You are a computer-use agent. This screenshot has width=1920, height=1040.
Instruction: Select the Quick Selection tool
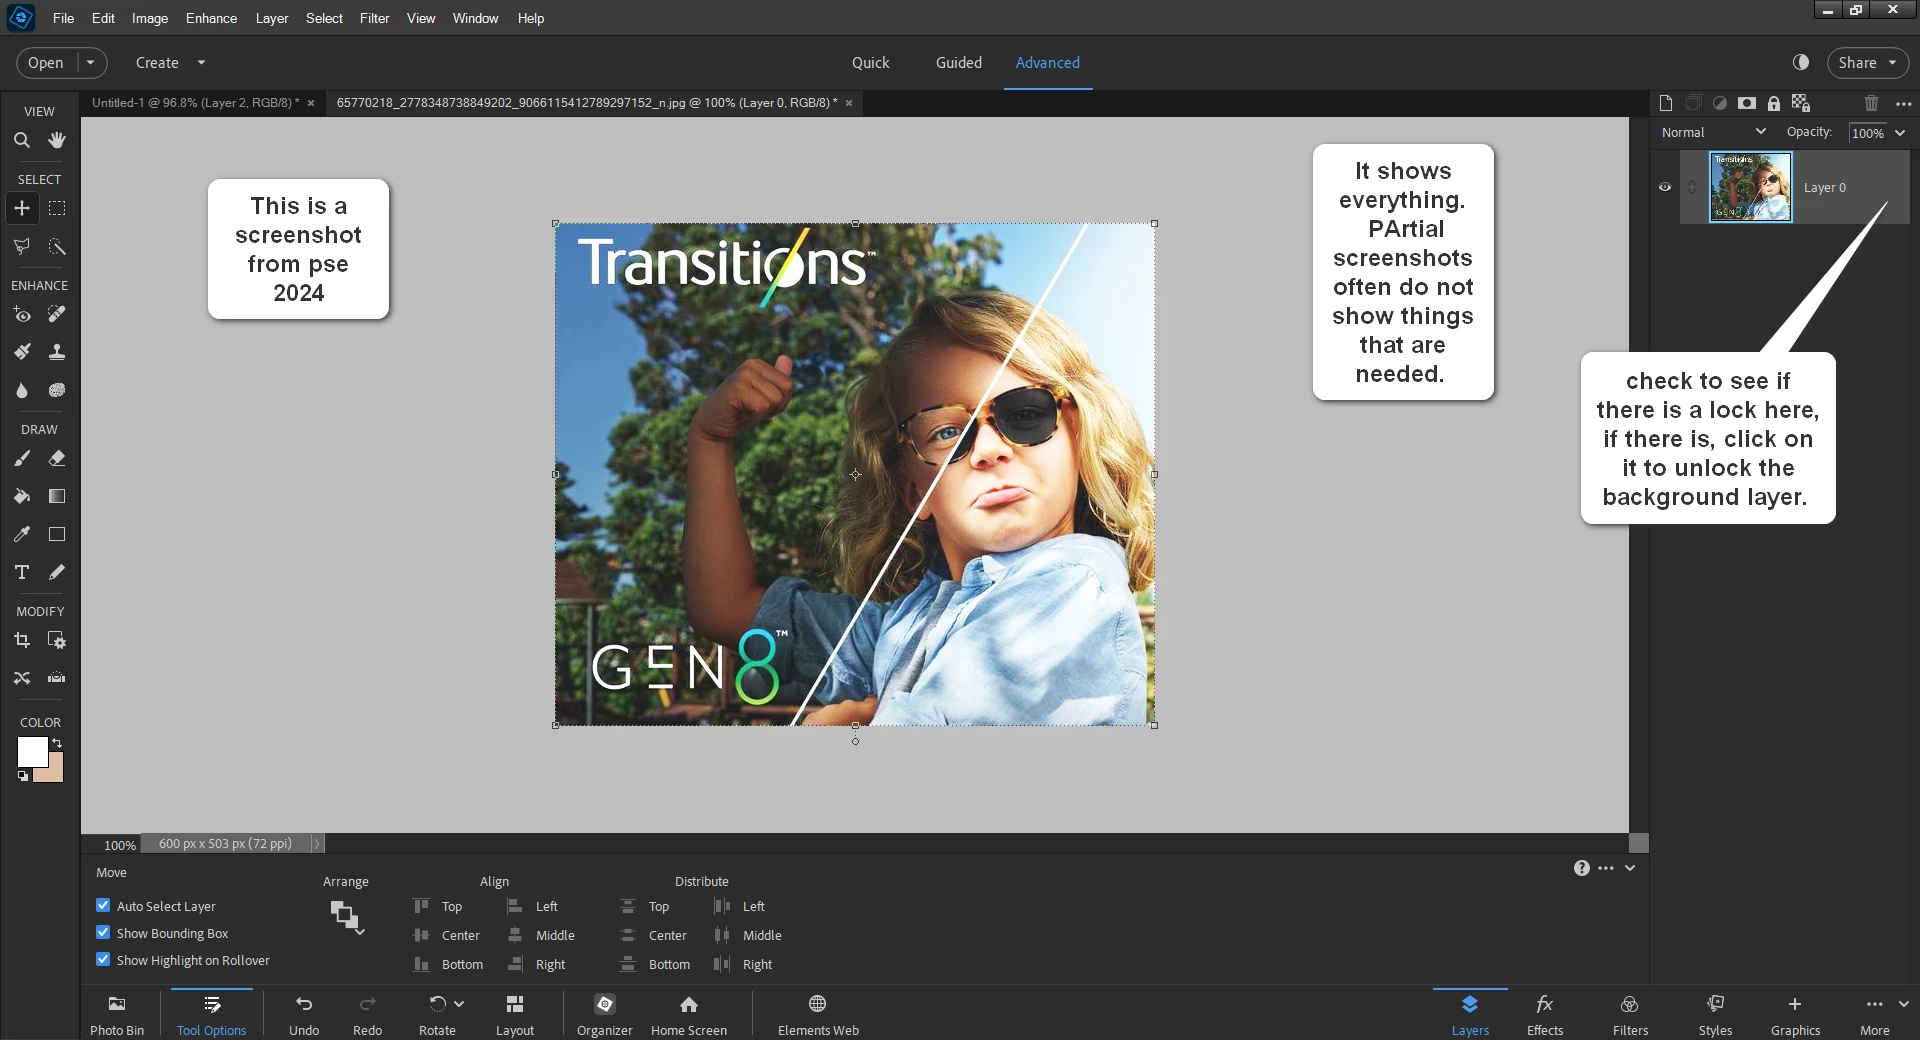(x=57, y=246)
